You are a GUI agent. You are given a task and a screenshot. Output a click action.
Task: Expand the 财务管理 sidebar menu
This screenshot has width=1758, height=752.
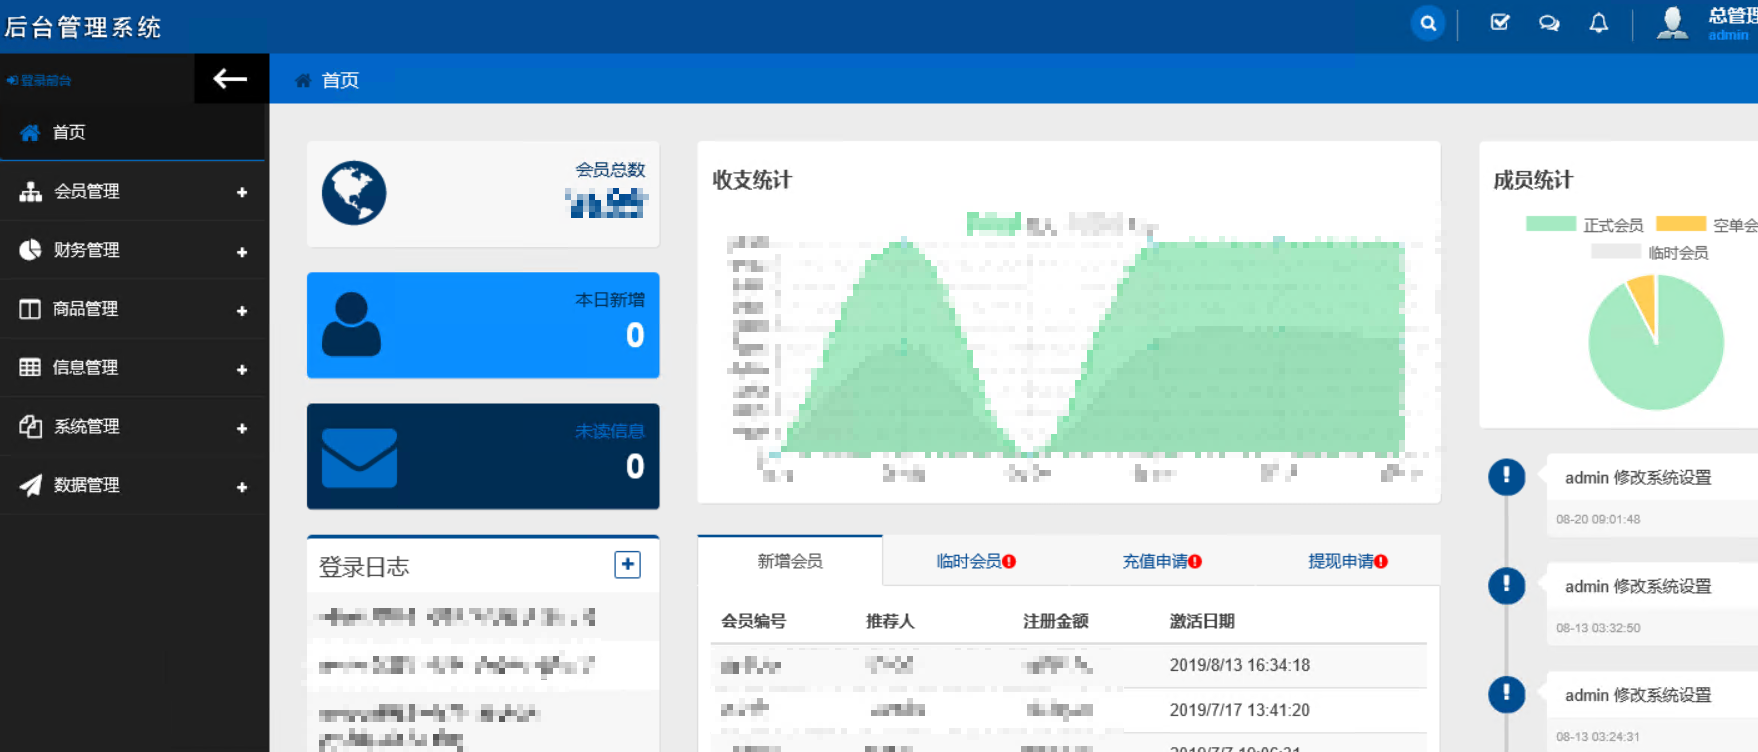[132, 251]
